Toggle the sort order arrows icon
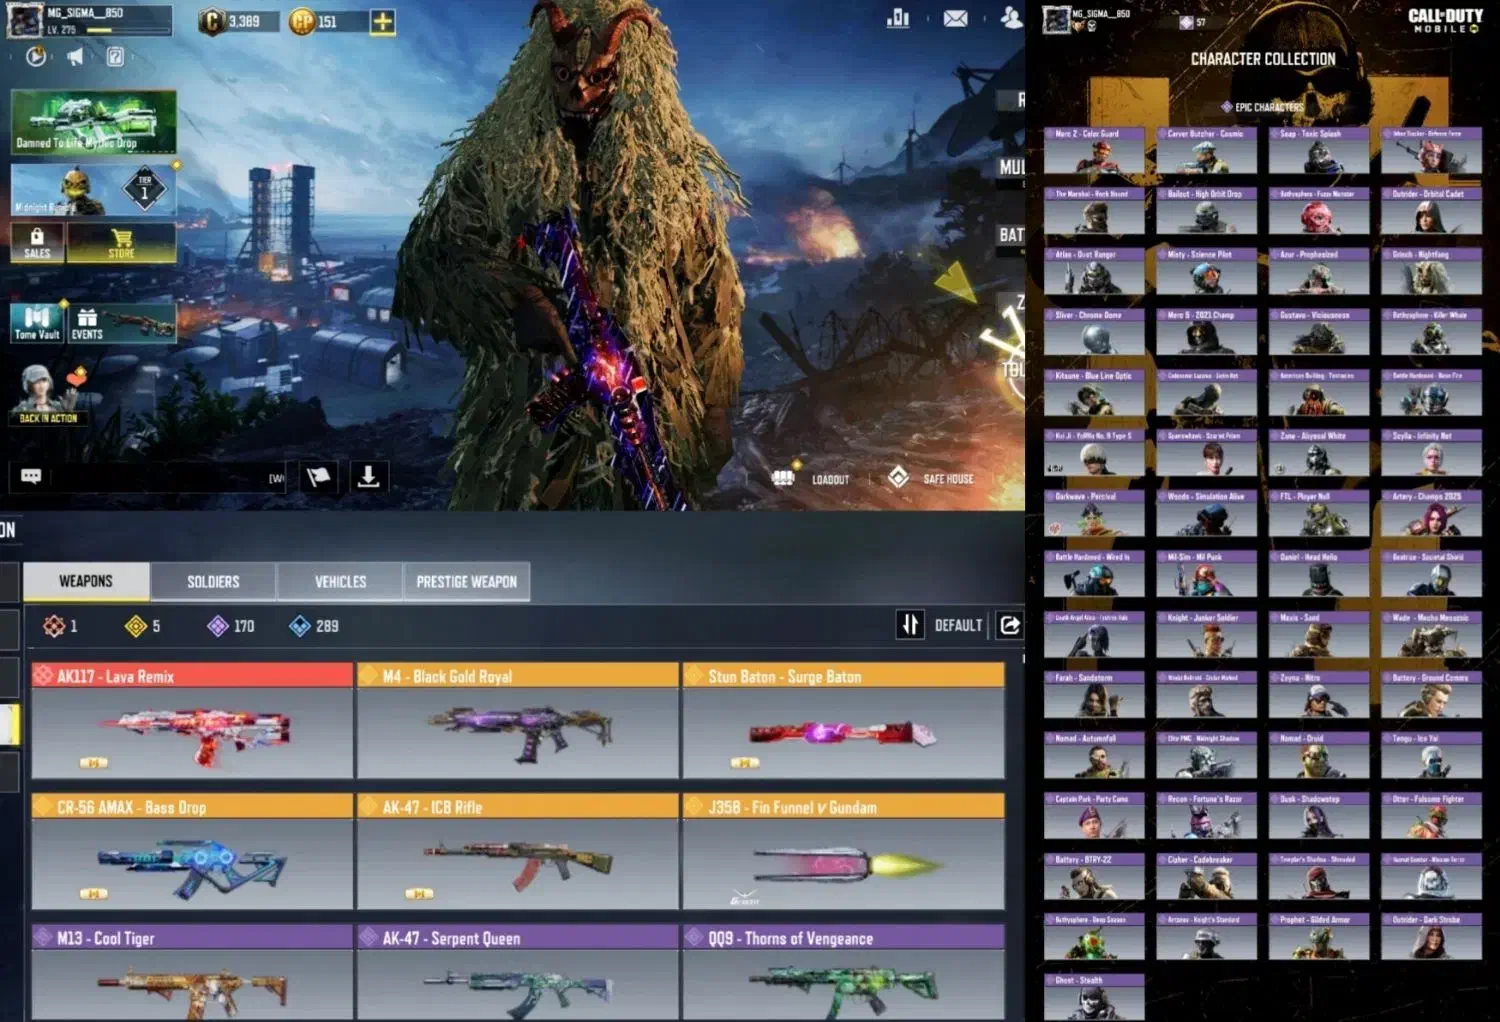 910,625
